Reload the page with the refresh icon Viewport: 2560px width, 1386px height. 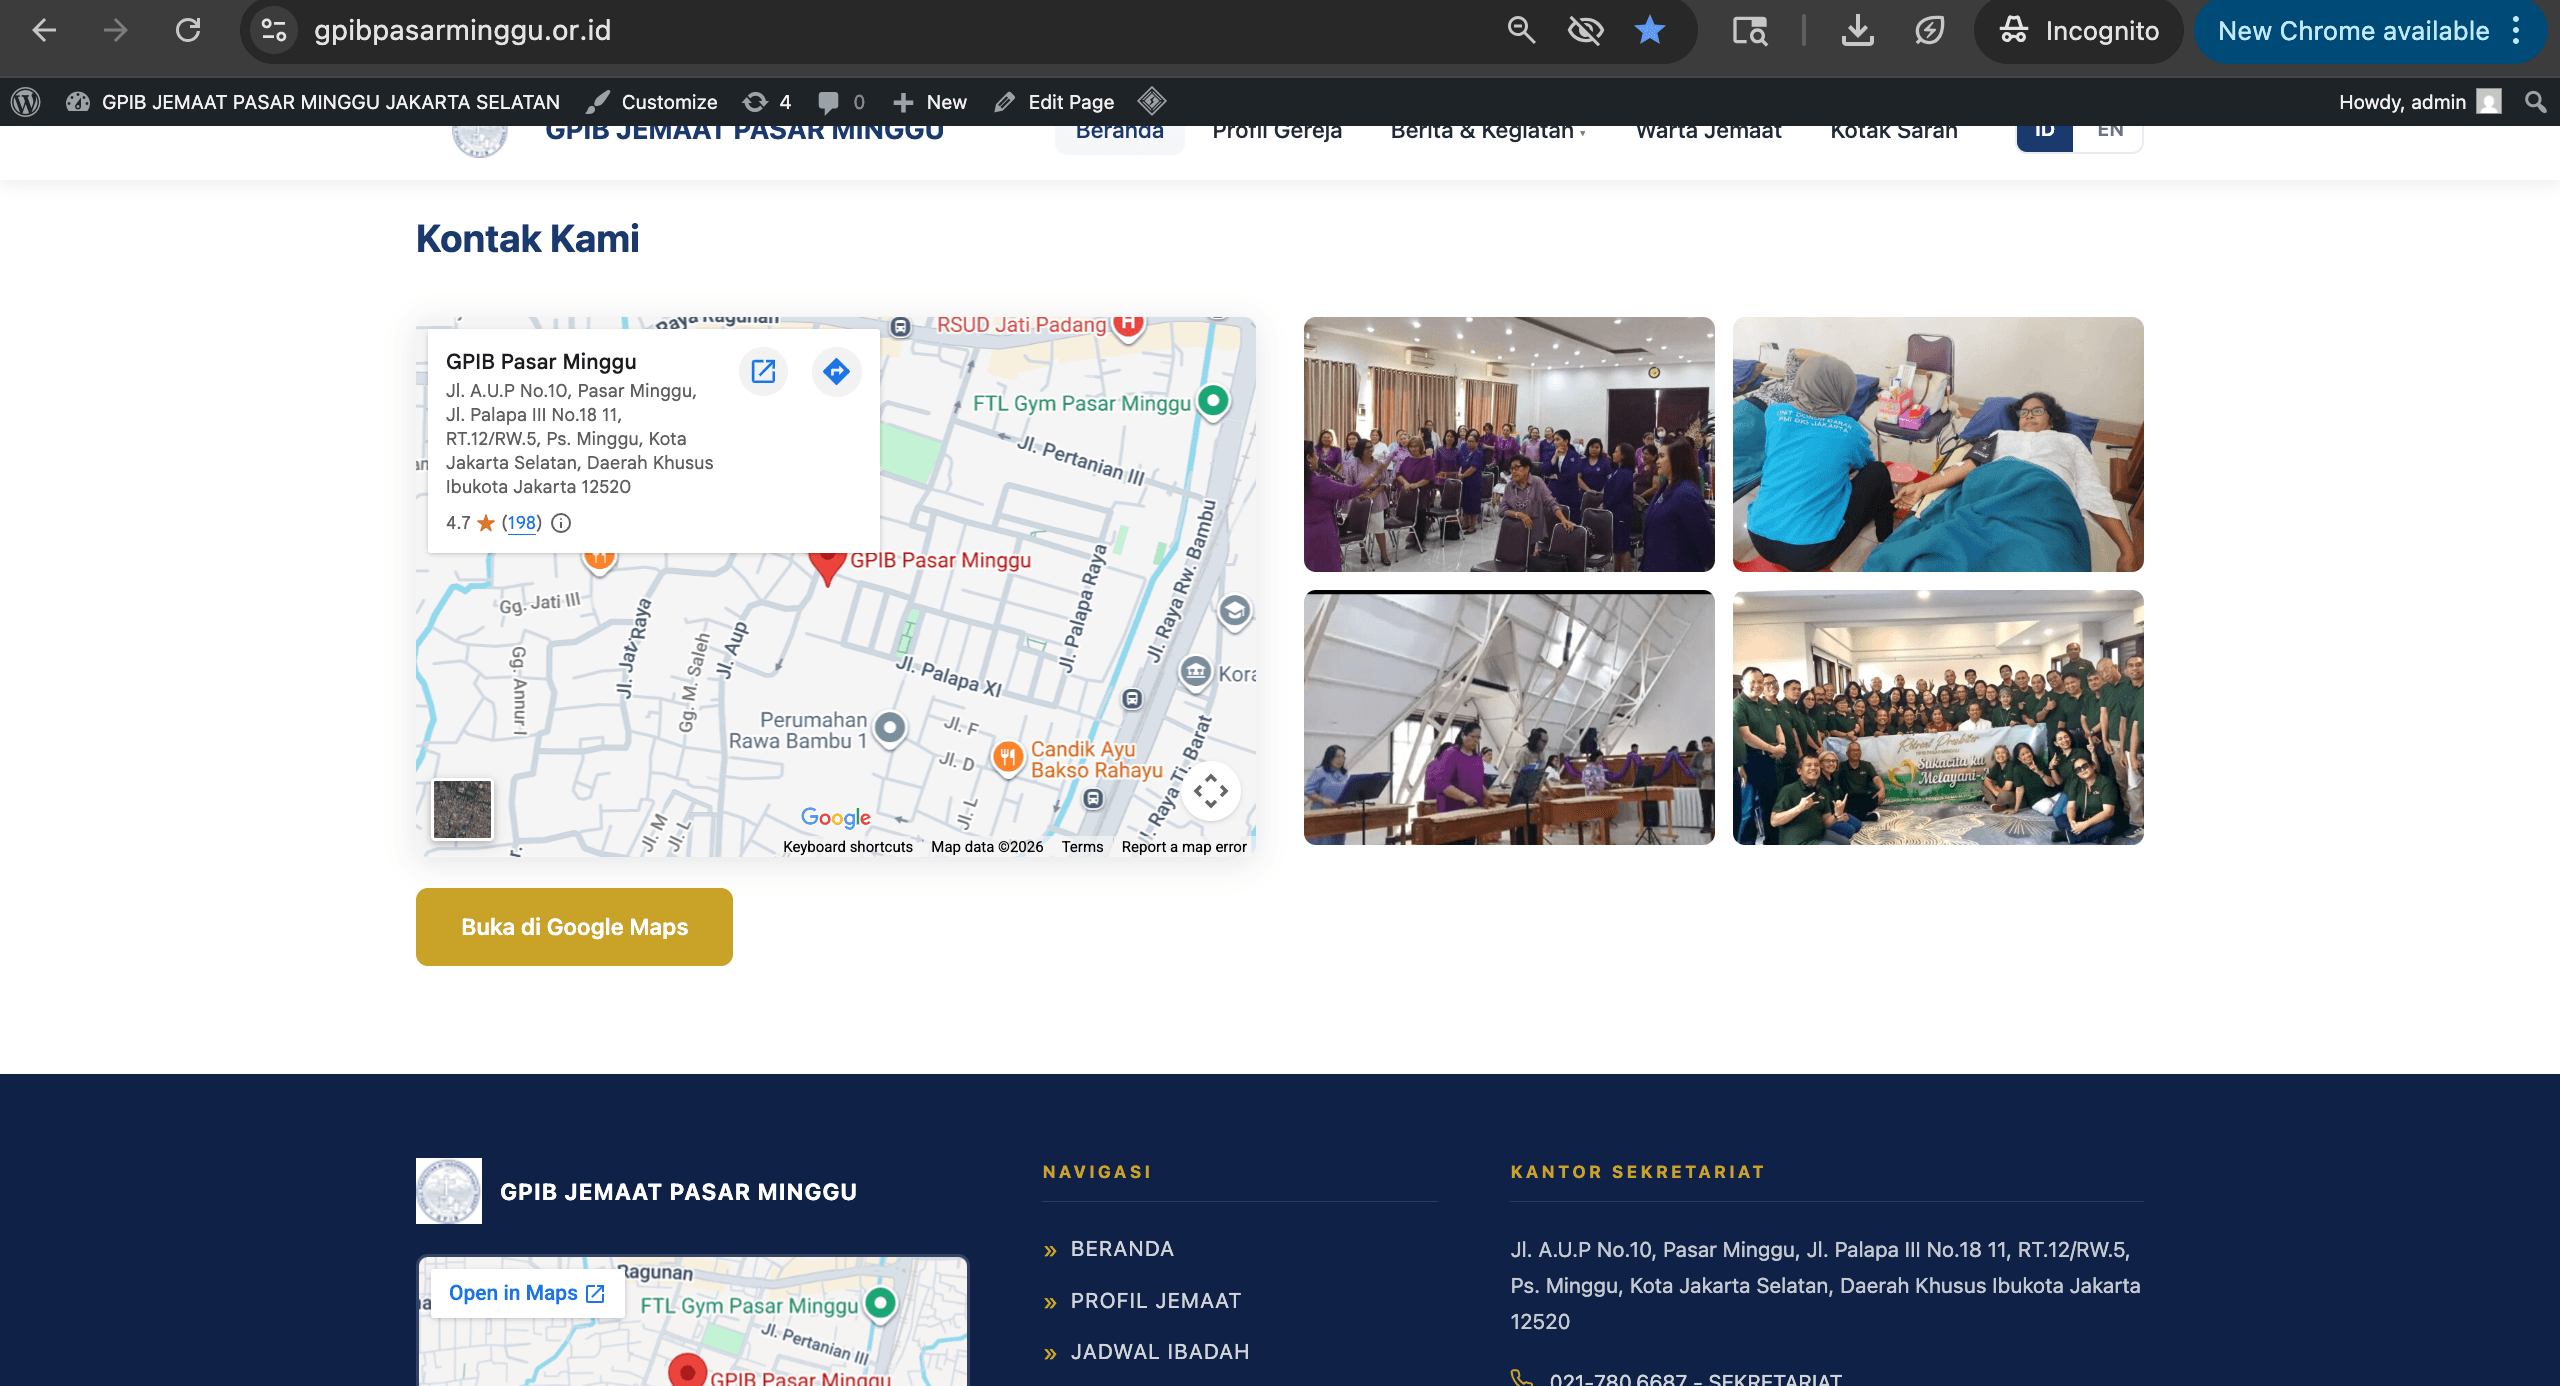coord(188,31)
